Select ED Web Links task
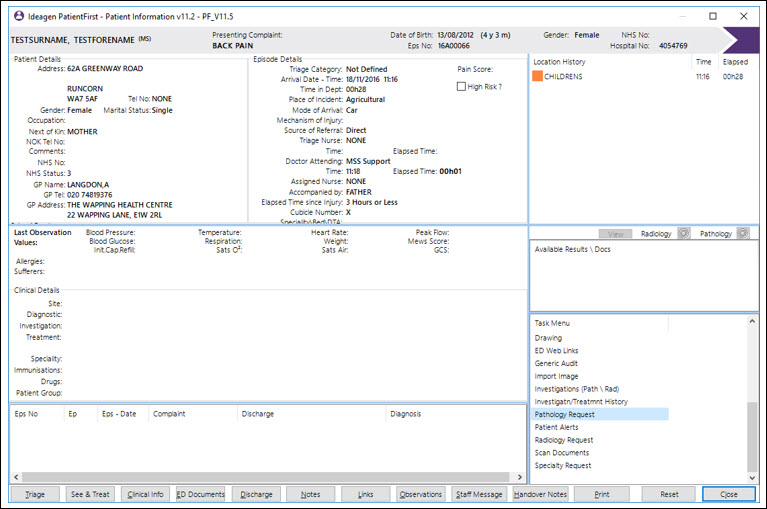 click(556, 351)
